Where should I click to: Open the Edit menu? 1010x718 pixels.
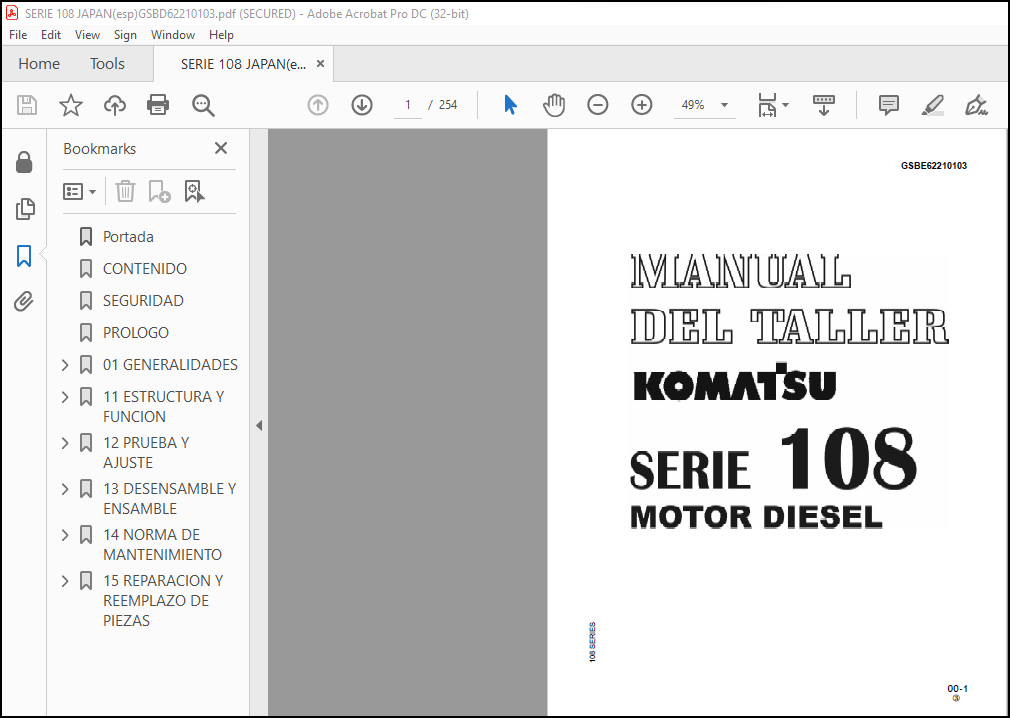pos(51,35)
